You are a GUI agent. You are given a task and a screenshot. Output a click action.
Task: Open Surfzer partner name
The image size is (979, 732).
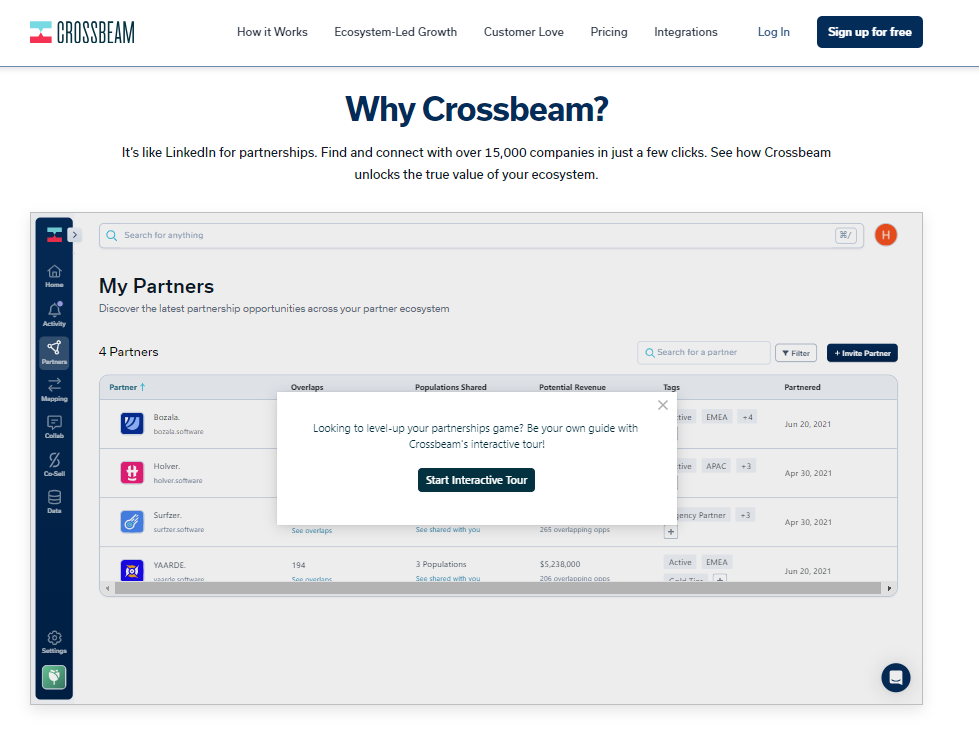click(167, 515)
